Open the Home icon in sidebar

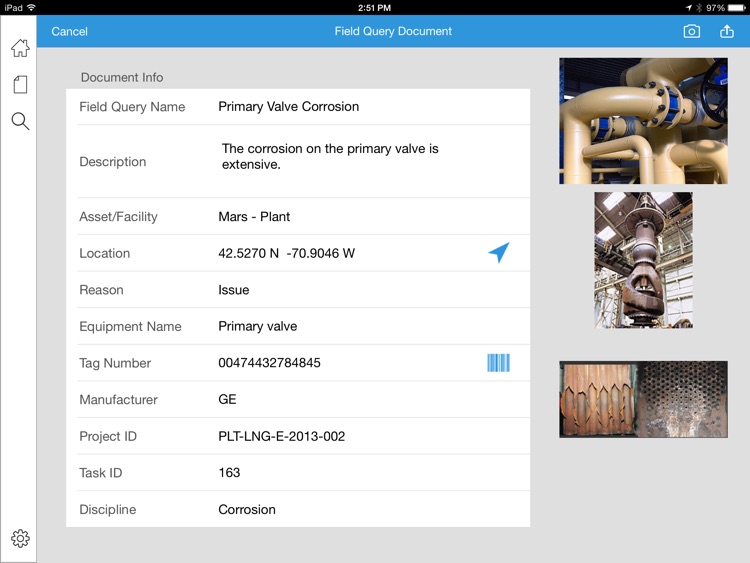[x=20, y=48]
